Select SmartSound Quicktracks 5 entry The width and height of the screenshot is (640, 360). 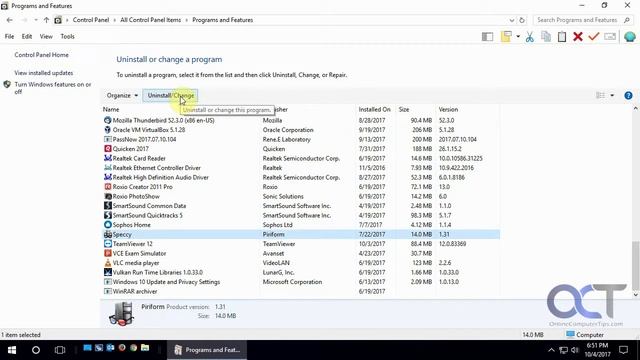(x=301, y=215)
